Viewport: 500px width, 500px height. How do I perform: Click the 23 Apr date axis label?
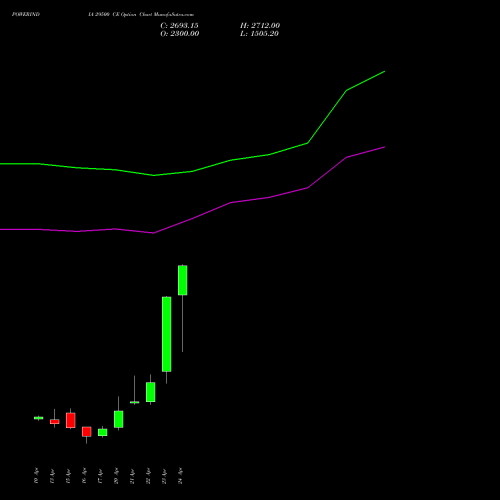pos(164,476)
